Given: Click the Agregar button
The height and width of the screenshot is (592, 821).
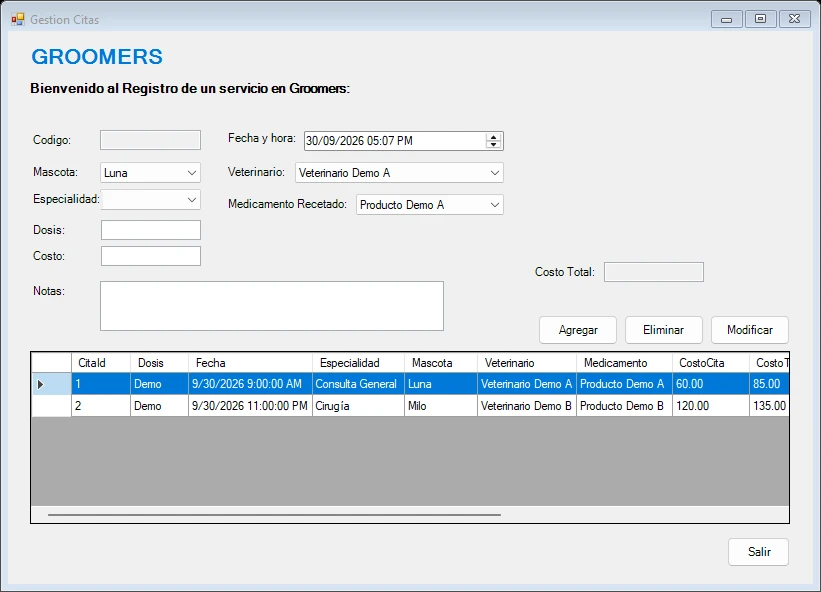Looking at the screenshot, I should (578, 330).
